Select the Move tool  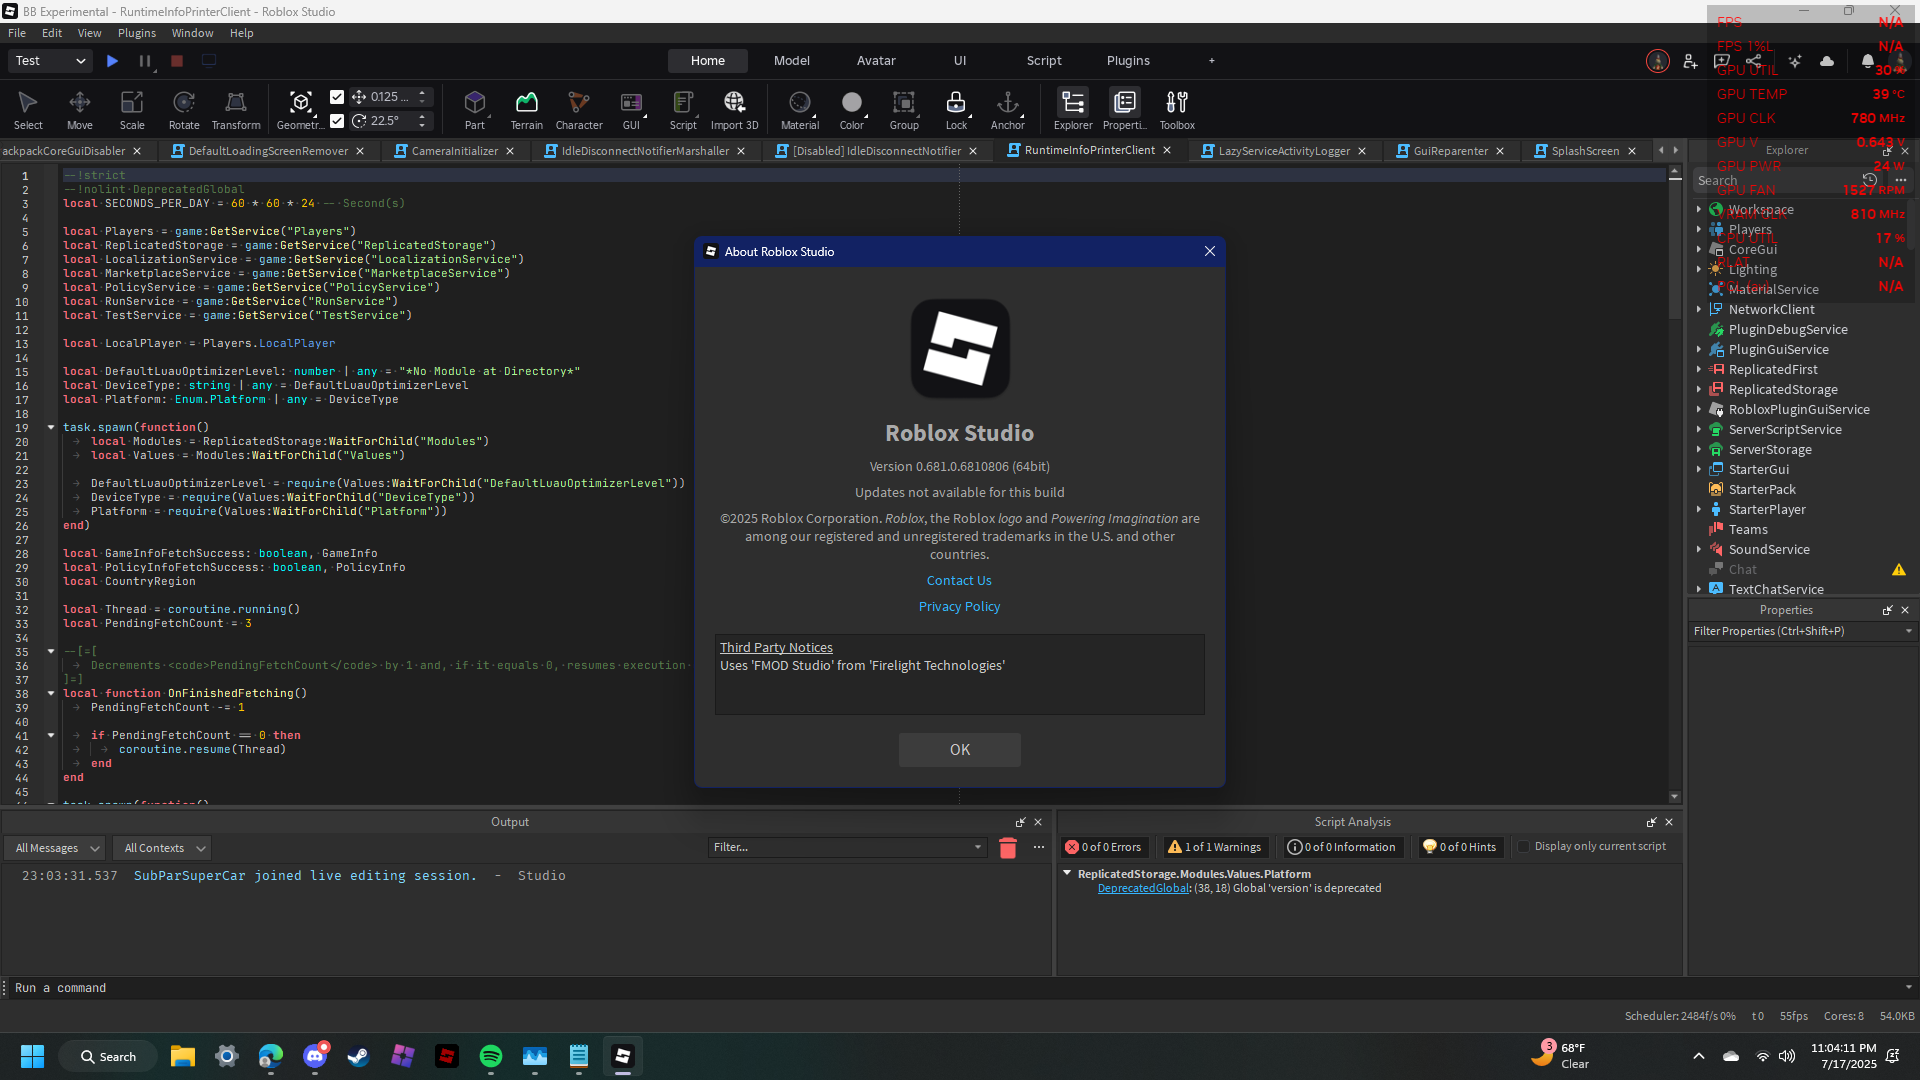(x=79, y=108)
